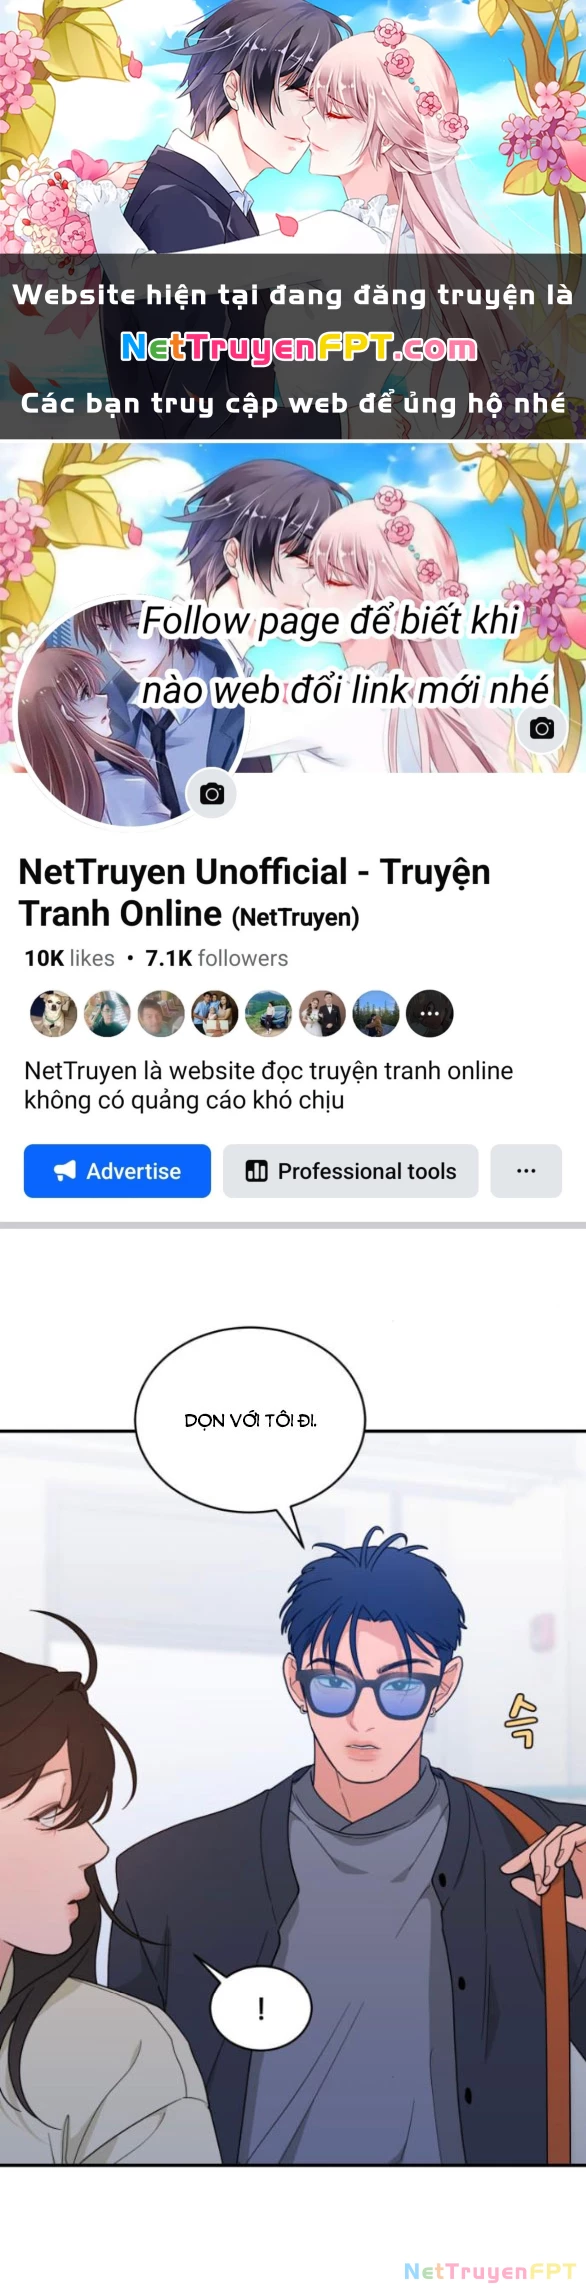The image size is (586, 2289).
Task: Open the round profile picture
Action: pos(128,712)
